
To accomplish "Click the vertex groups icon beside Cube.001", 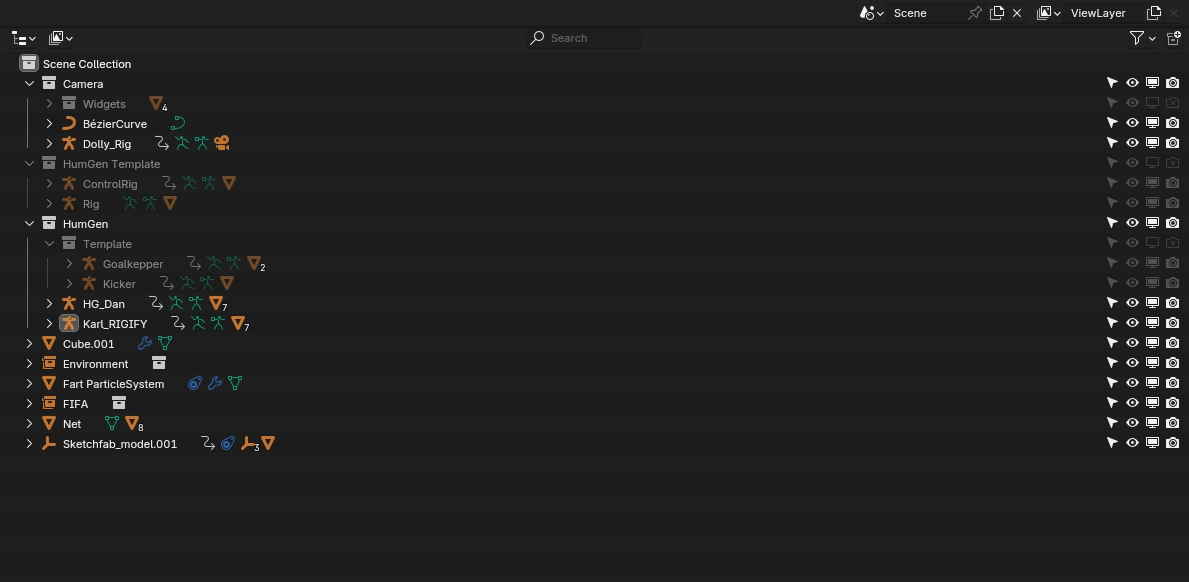I will pos(165,343).
